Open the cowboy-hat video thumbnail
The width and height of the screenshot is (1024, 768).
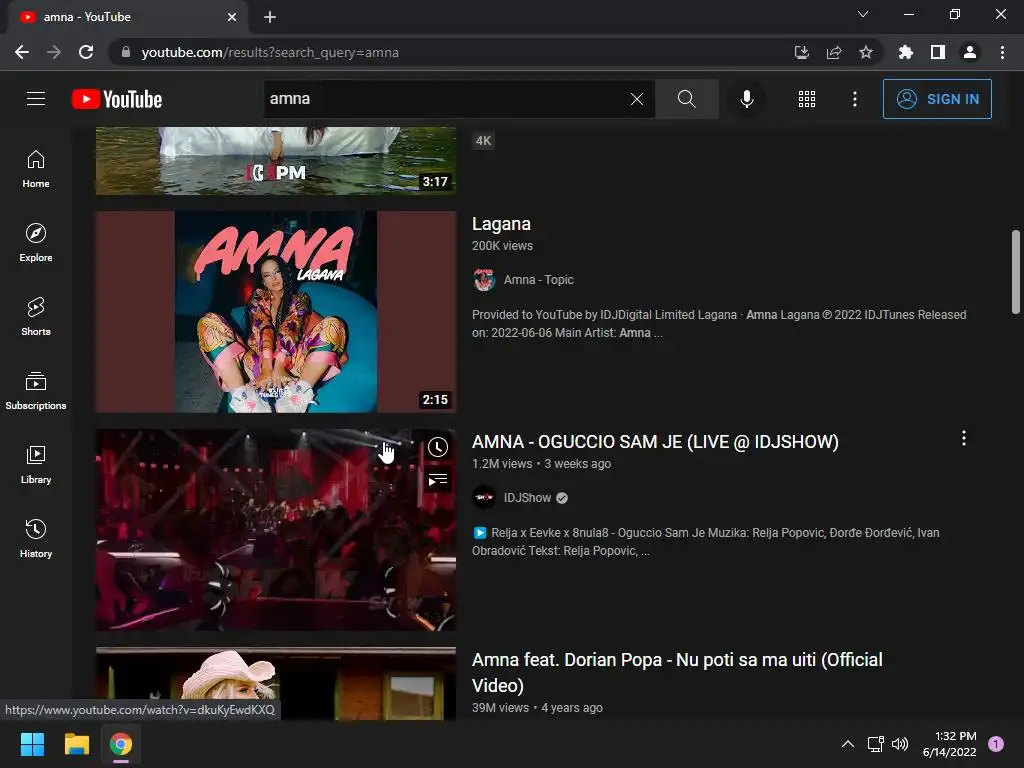click(276, 683)
